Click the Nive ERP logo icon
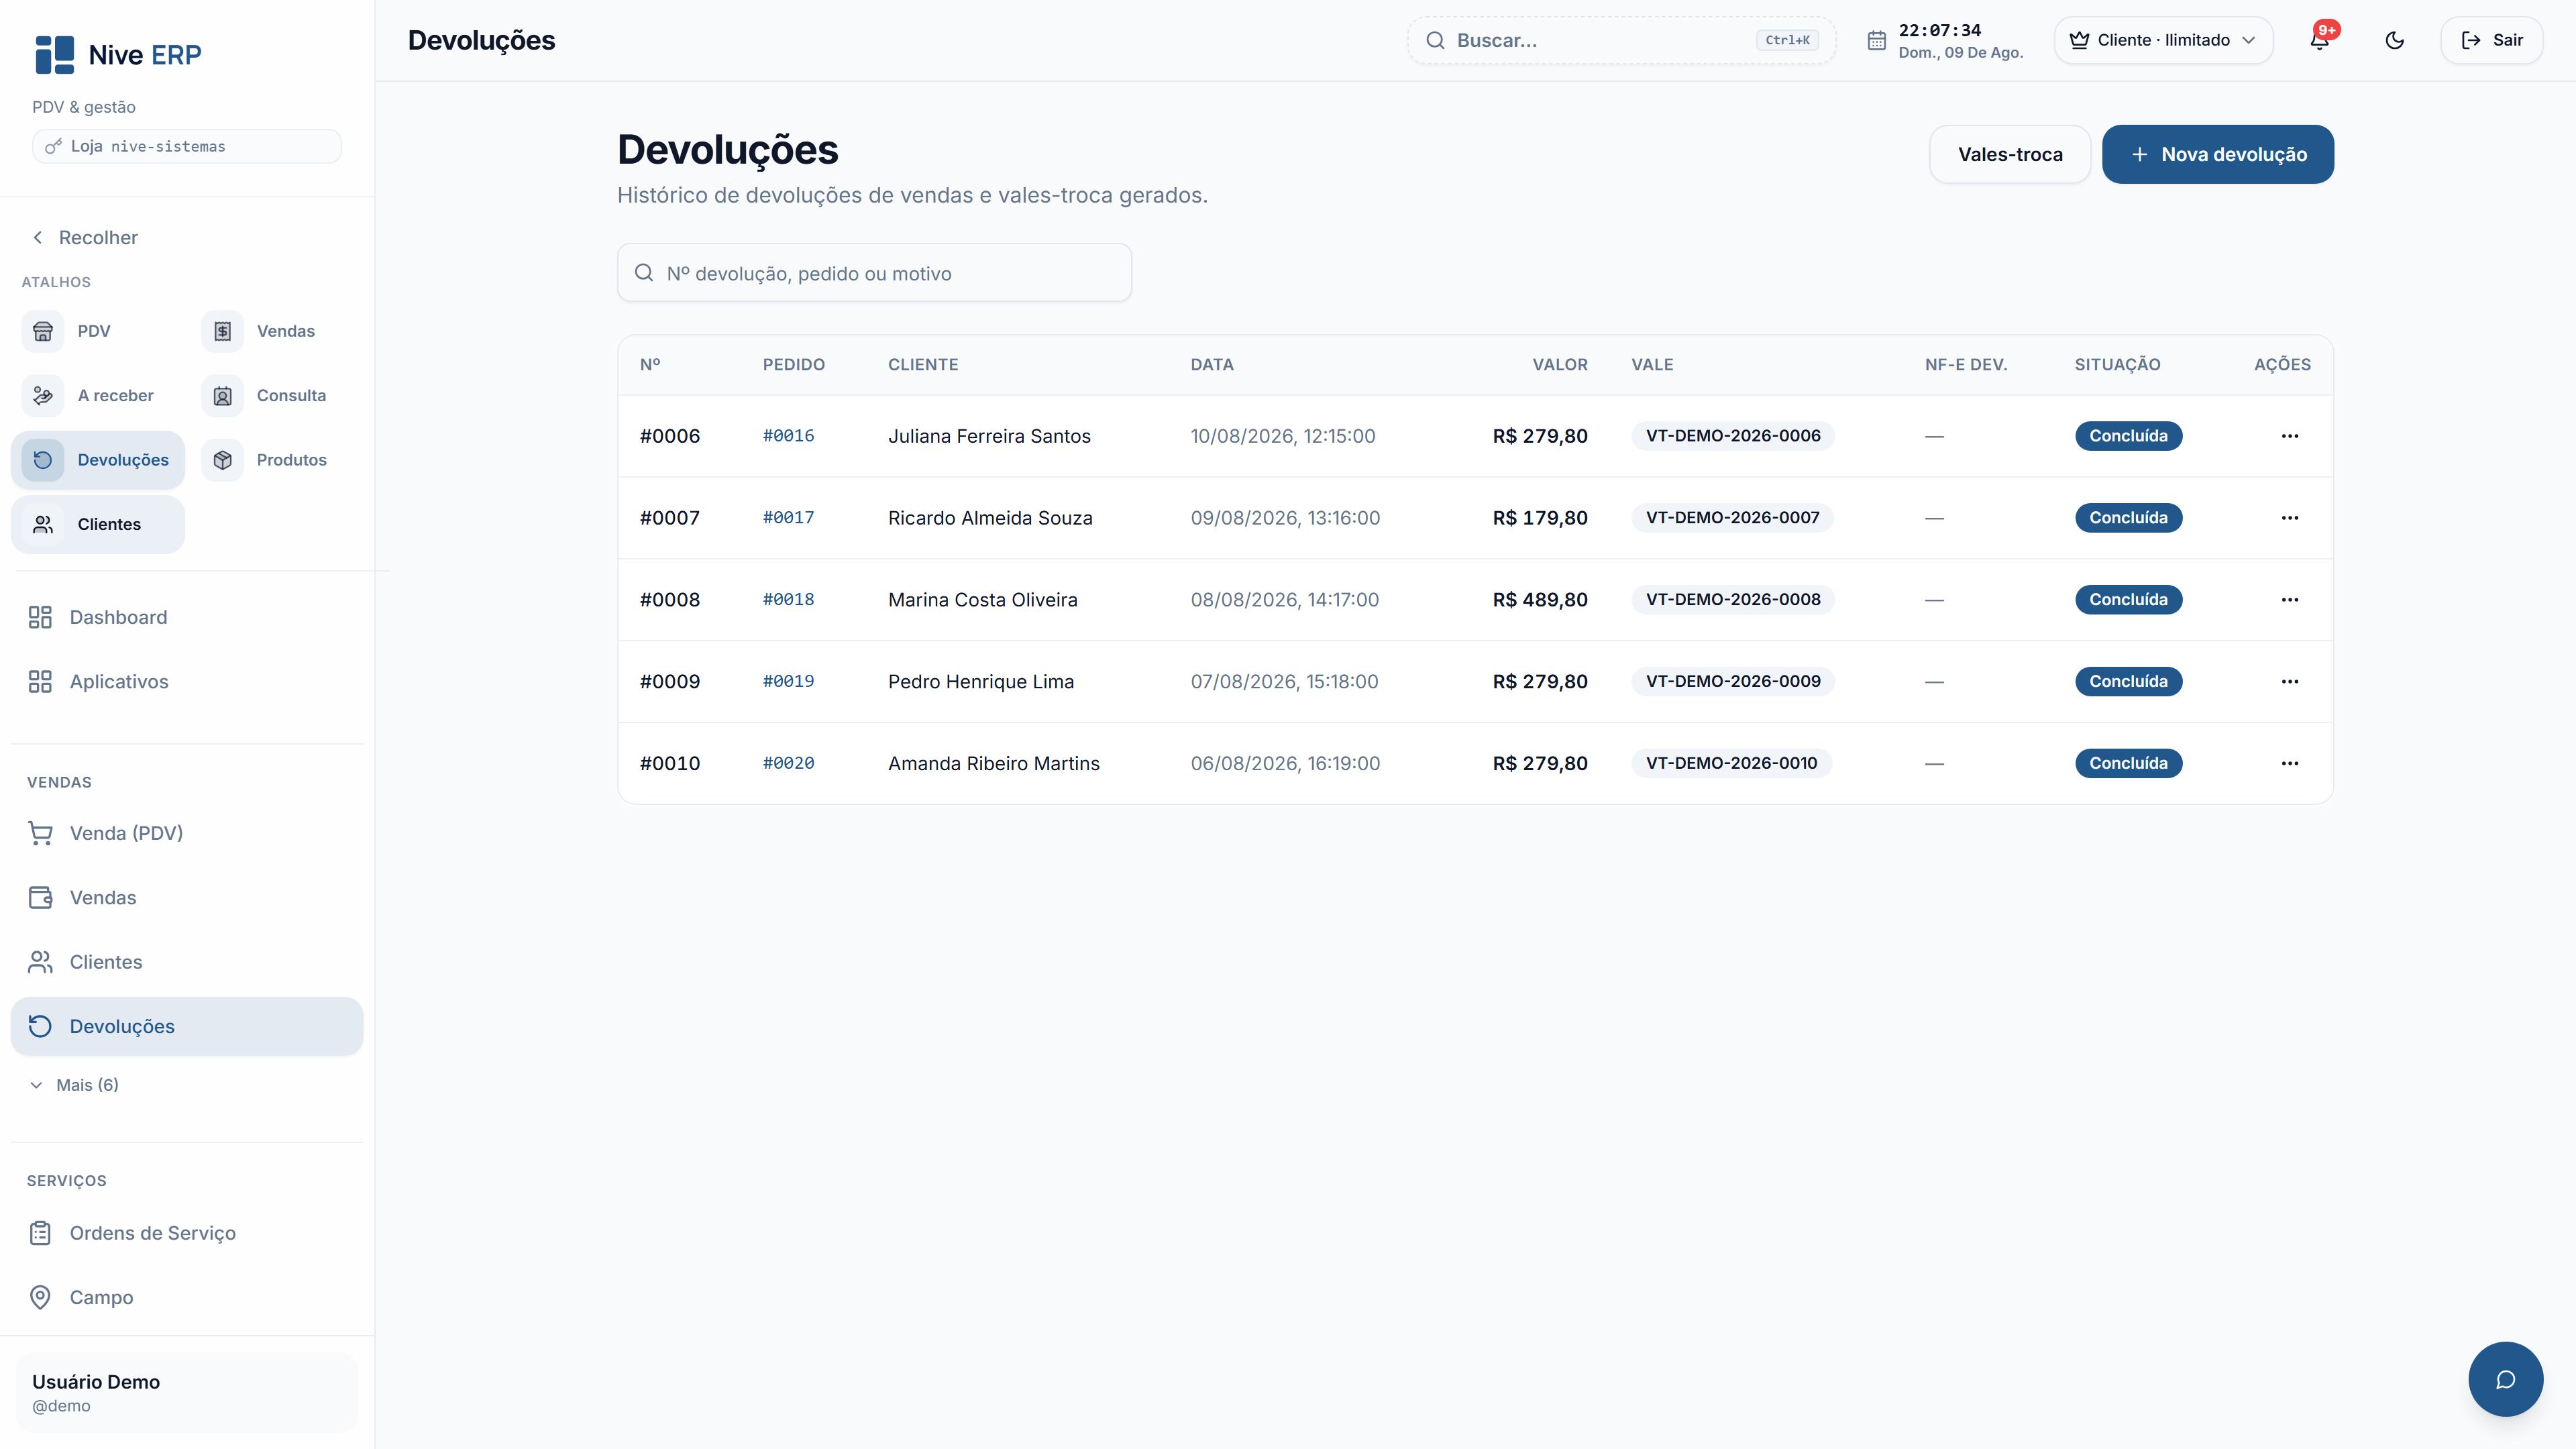2576x1449 pixels. [54, 54]
